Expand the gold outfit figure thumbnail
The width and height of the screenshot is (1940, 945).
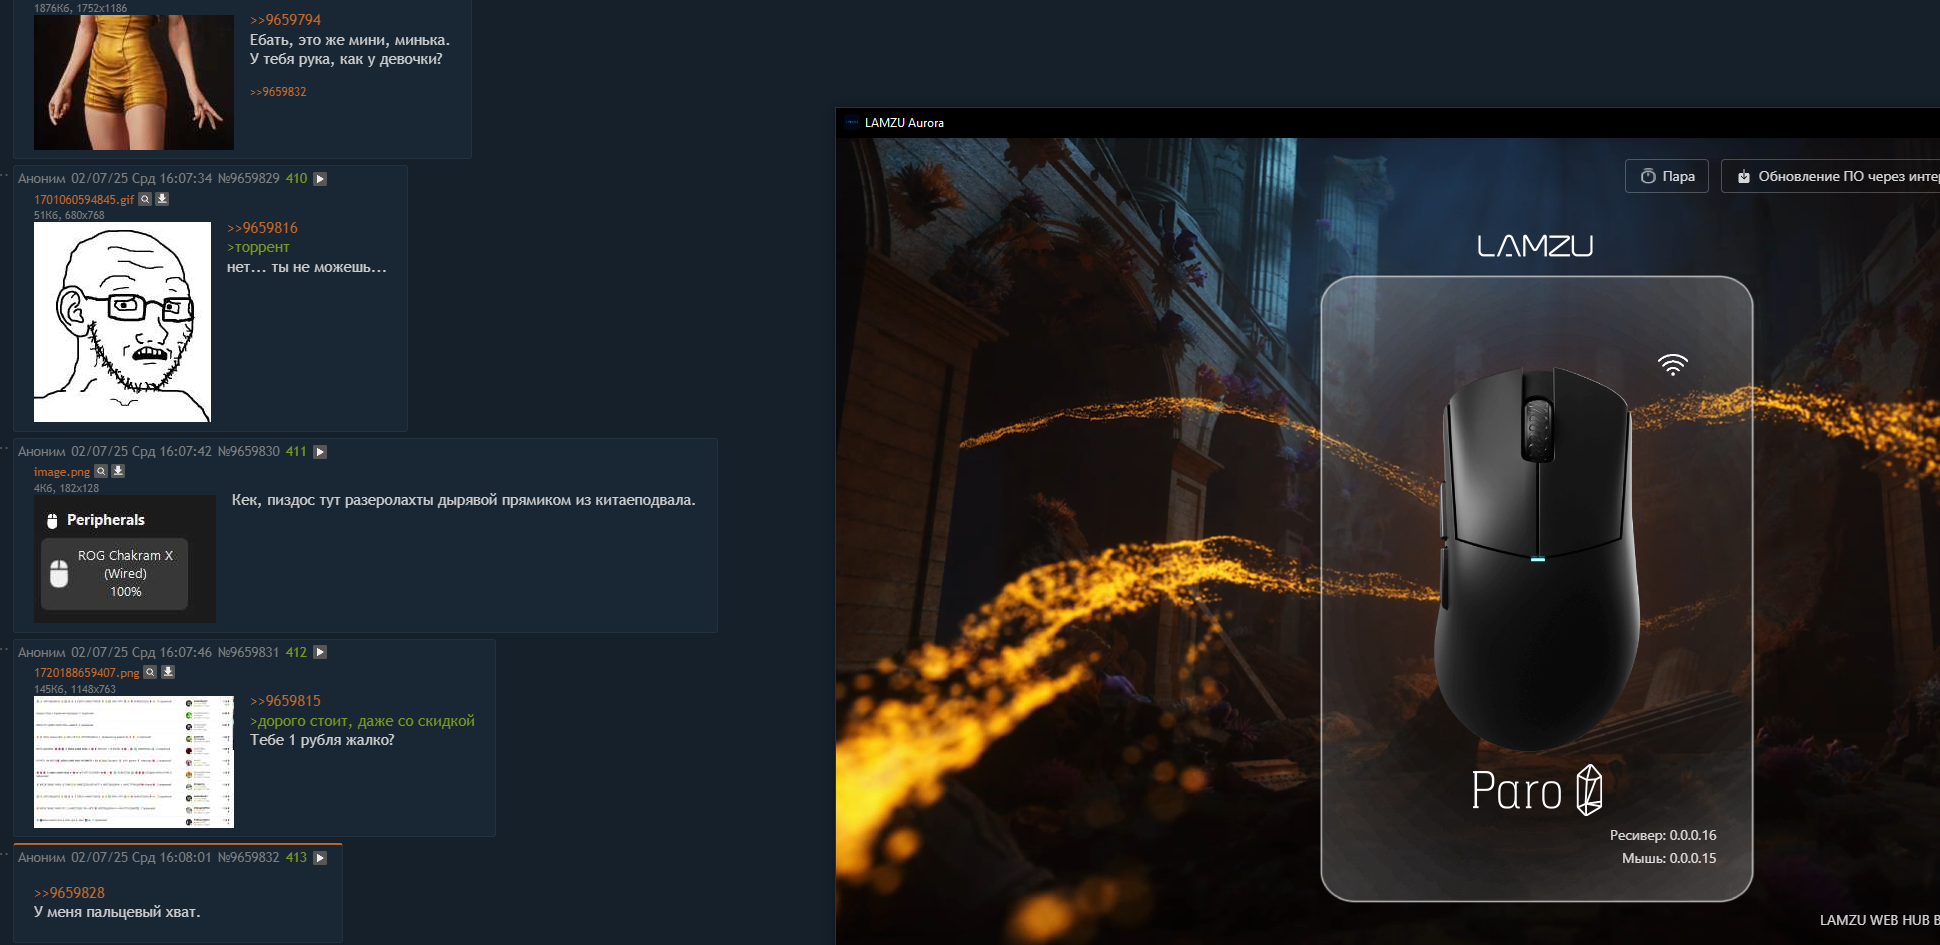point(134,82)
